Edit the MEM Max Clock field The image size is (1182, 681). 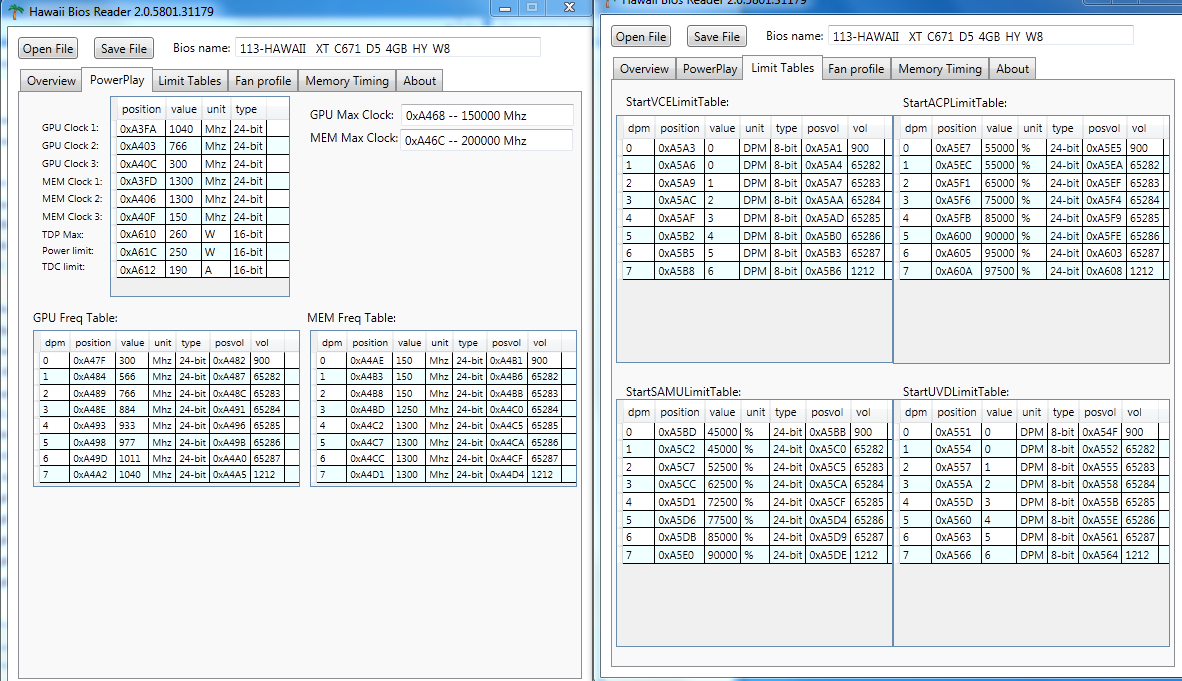pos(486,140)
